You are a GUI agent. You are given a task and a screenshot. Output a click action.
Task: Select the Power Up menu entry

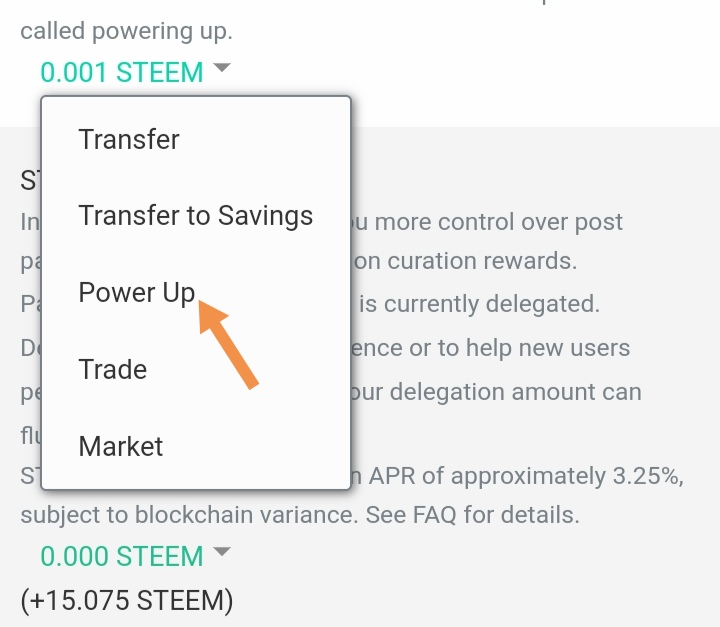137,292
